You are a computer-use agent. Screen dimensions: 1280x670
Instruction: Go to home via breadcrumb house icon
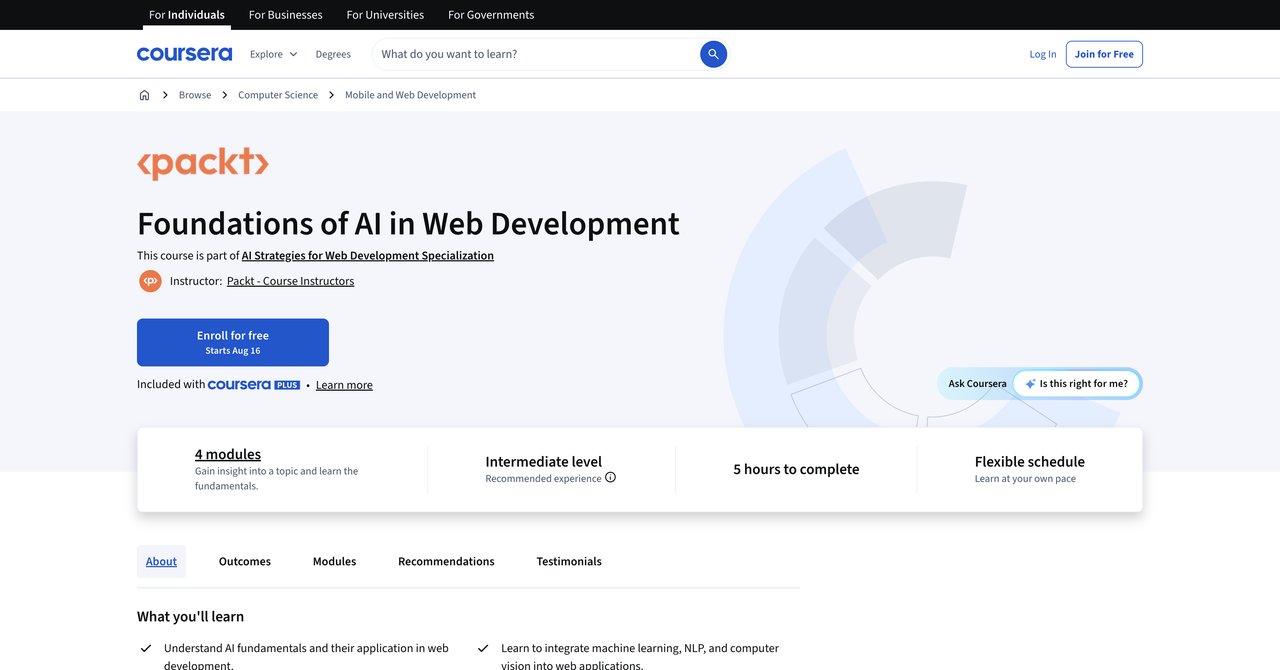[x=144, y=95]
